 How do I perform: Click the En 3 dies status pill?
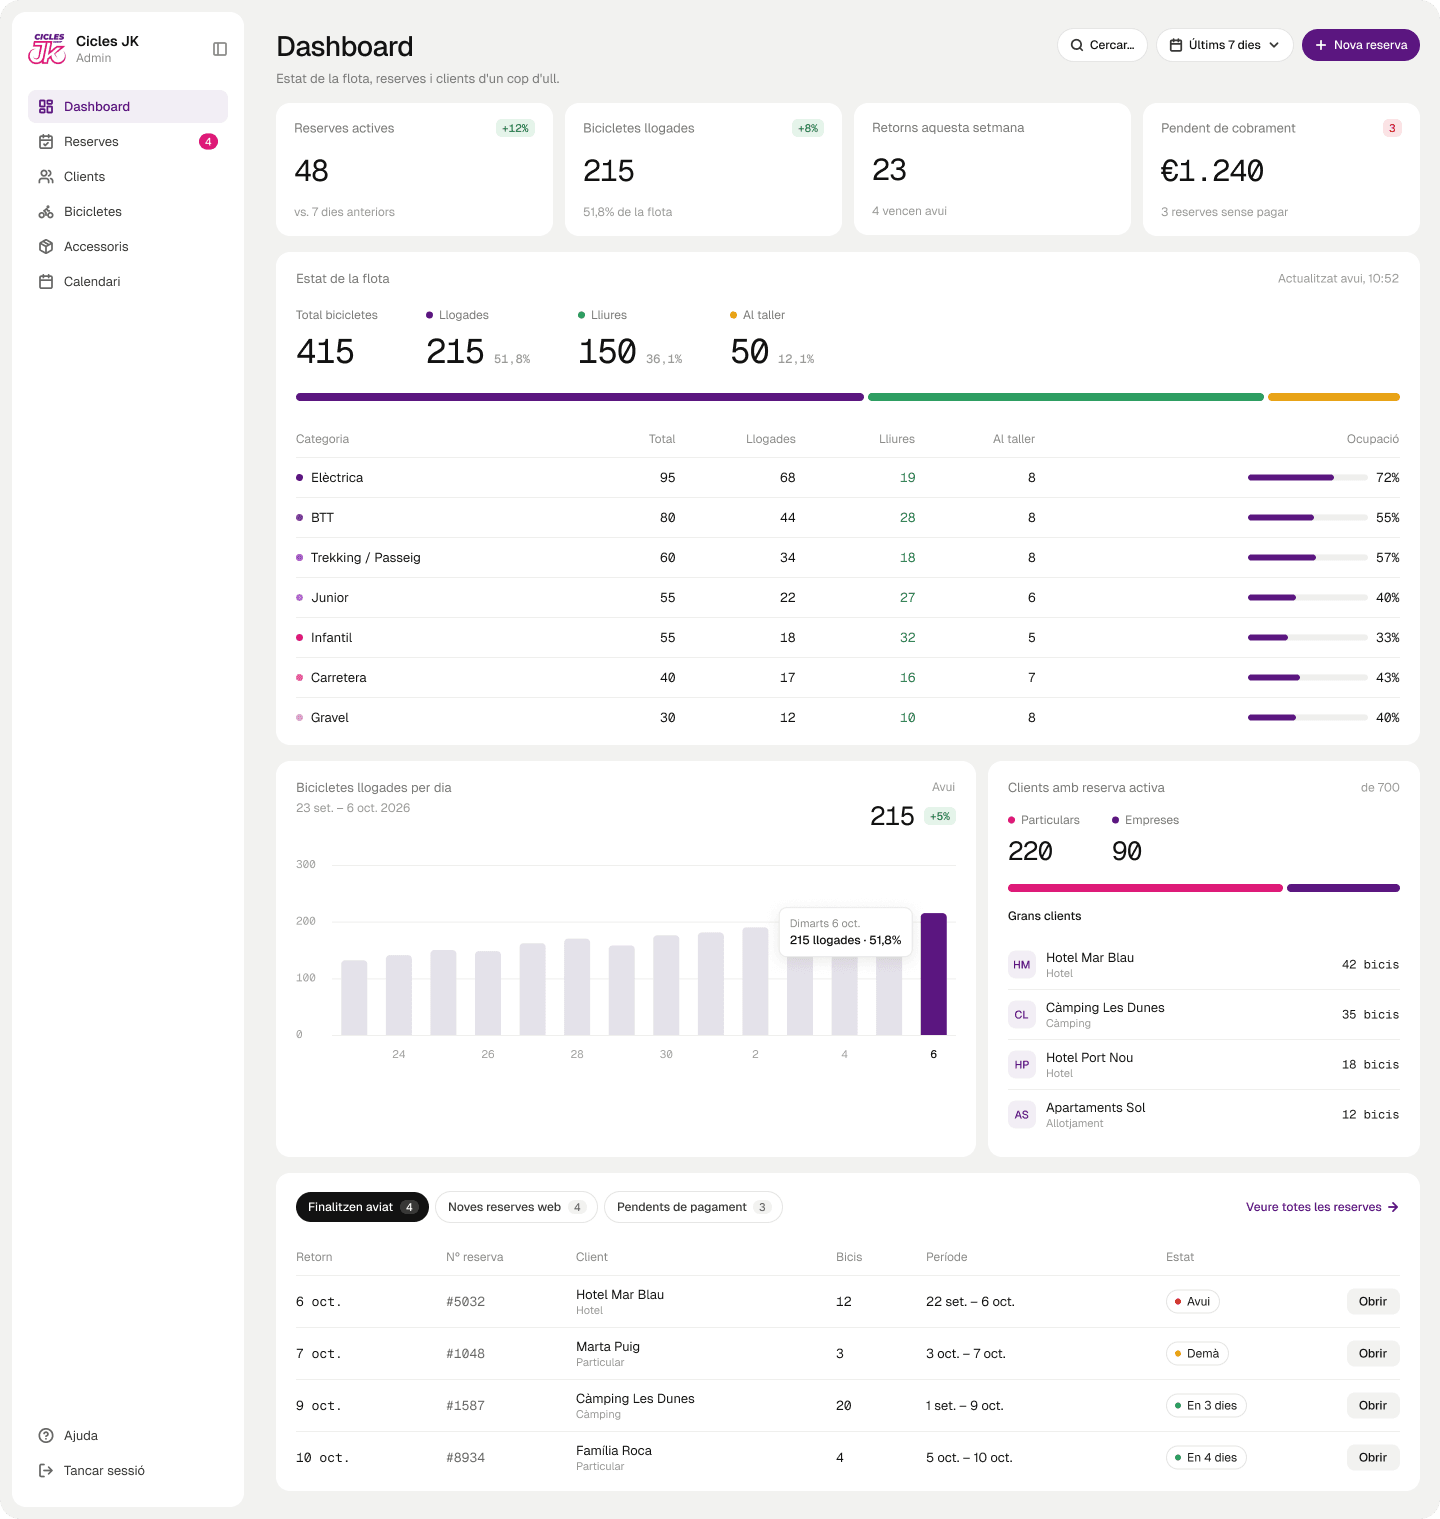(x=1206, y=1406)
